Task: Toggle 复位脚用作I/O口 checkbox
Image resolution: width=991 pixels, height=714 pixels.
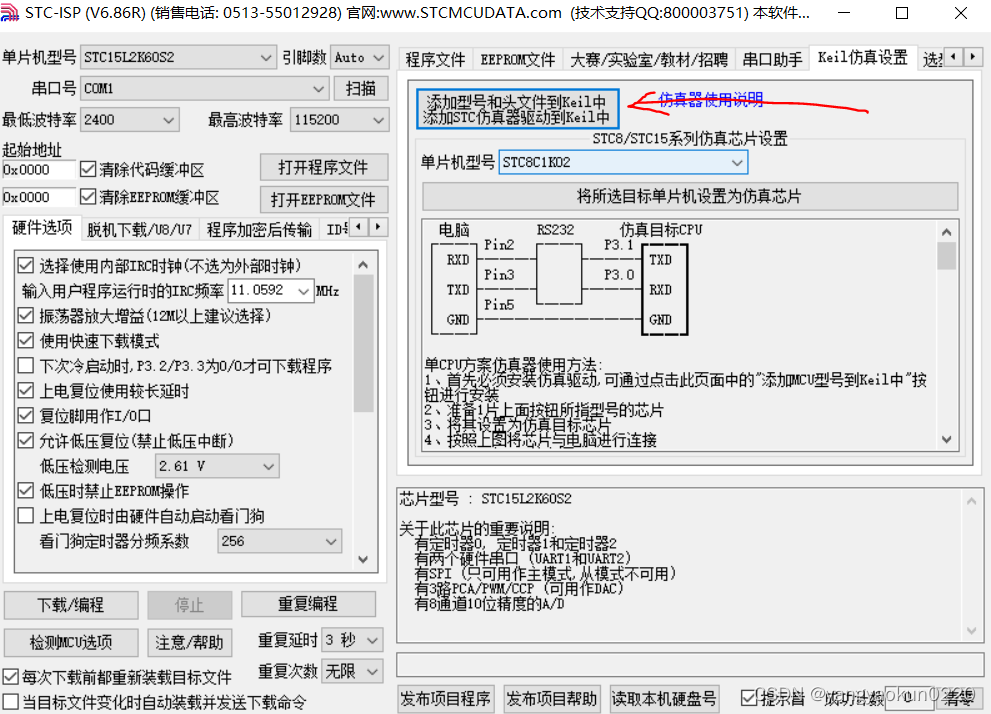Action: click(26, 415)
